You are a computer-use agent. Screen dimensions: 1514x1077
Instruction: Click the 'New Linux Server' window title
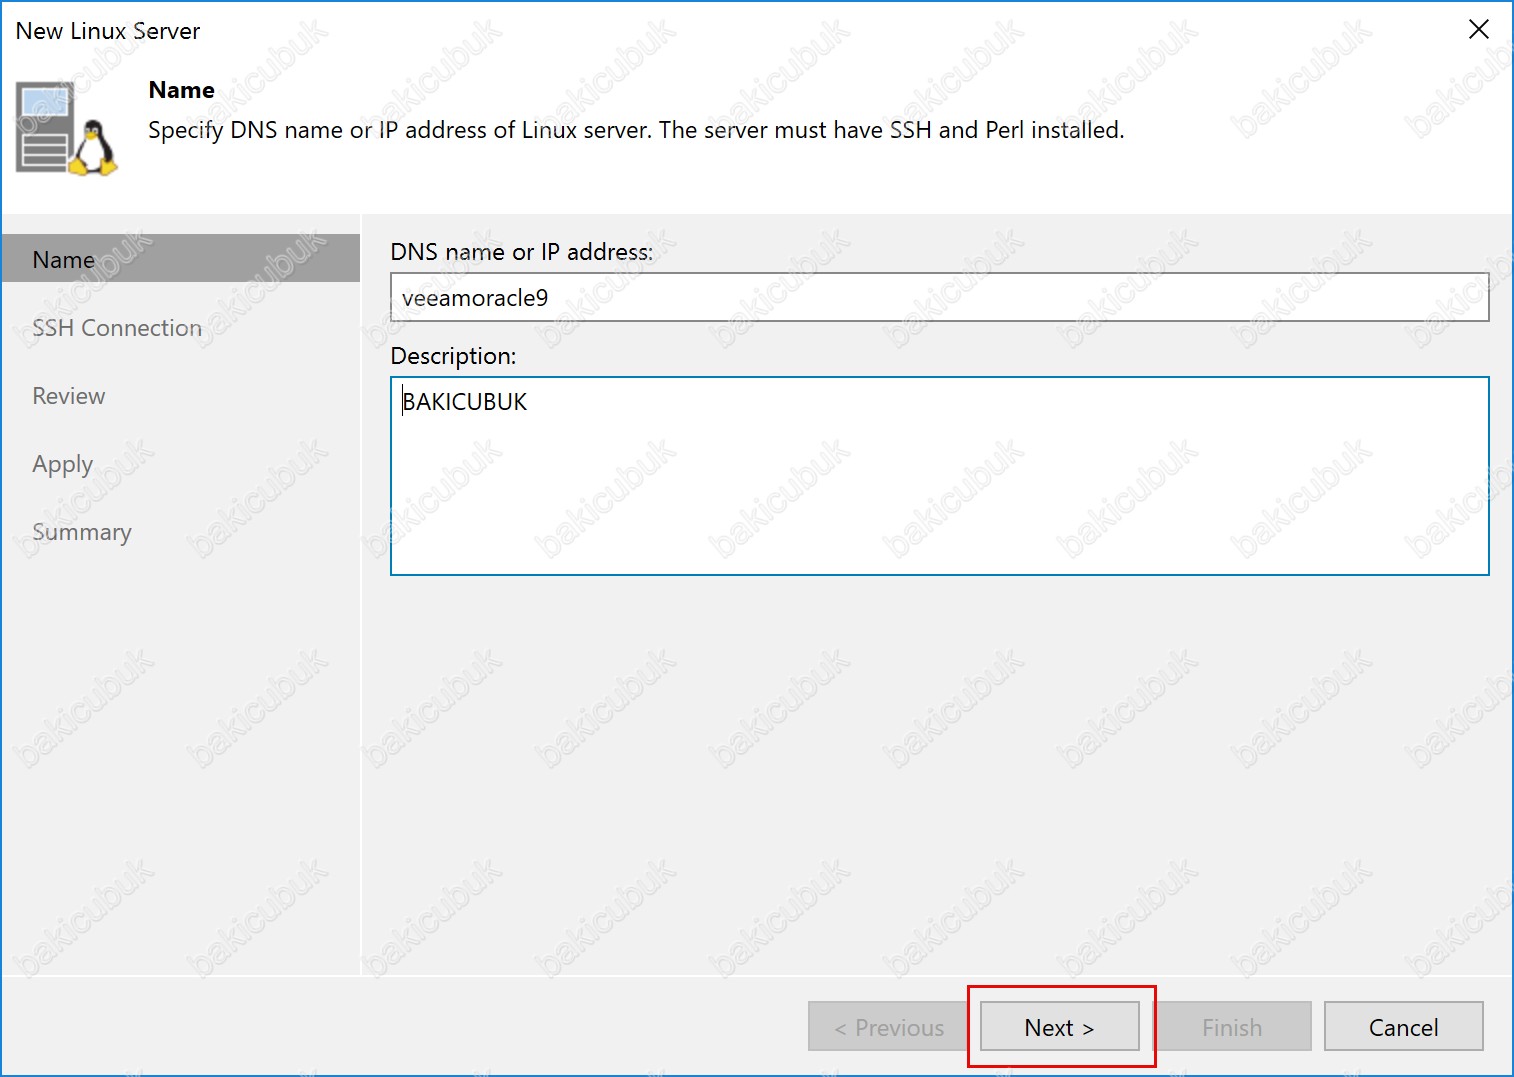108,31
